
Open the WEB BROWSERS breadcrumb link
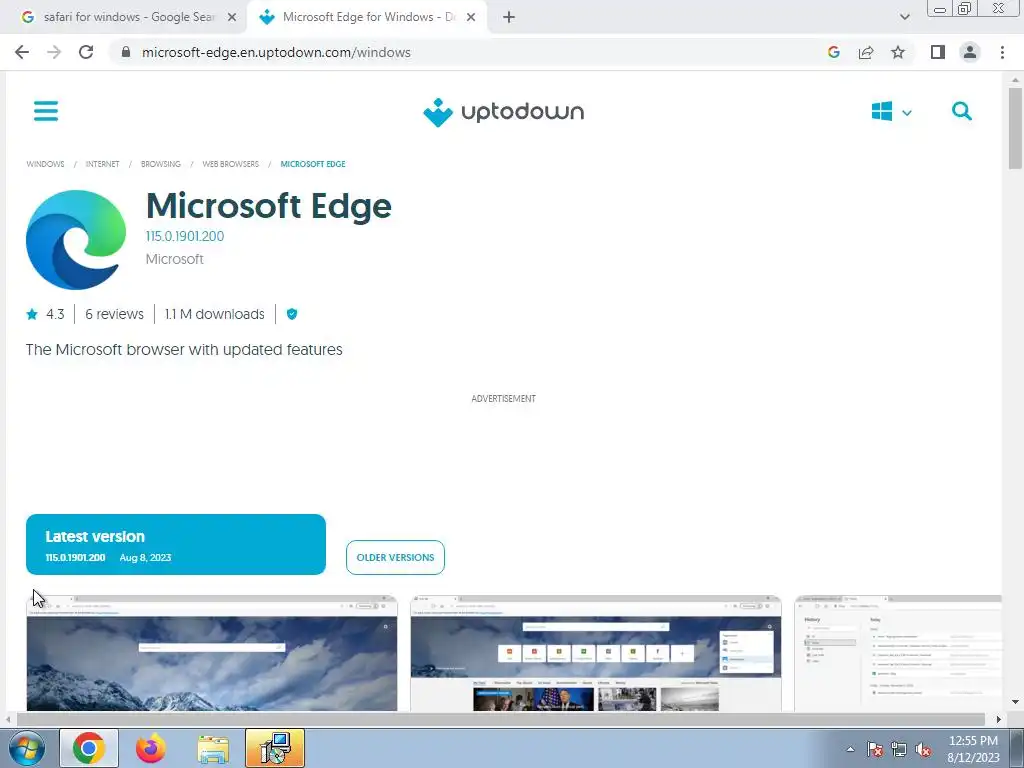click(x=231, y=164)
